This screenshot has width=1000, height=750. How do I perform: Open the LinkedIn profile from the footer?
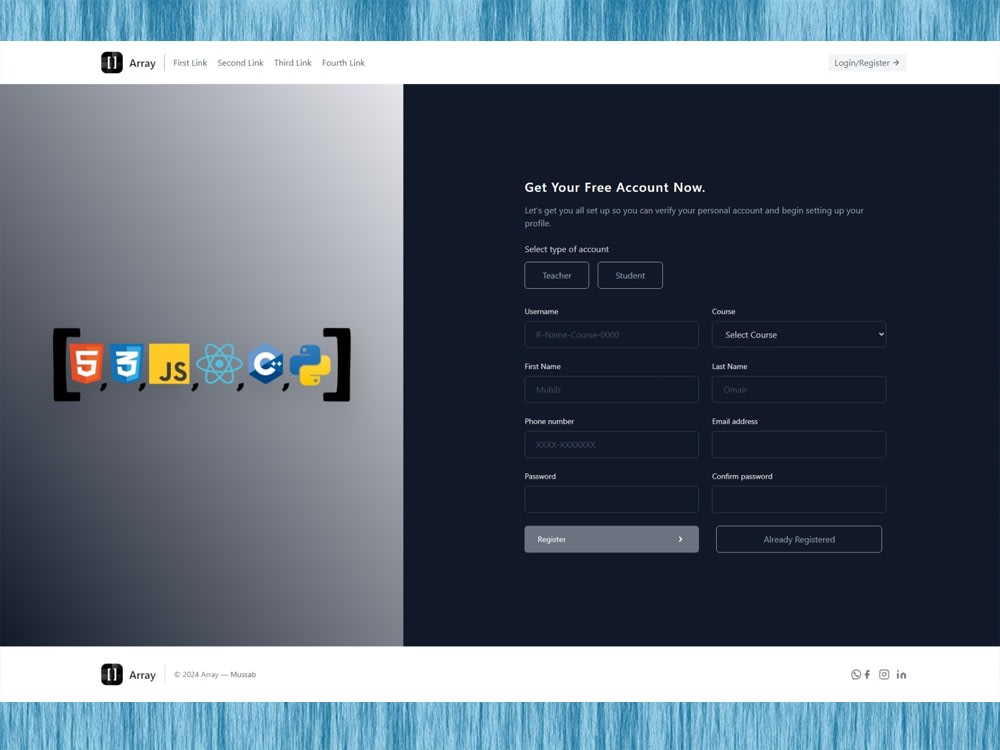[901, 674]
